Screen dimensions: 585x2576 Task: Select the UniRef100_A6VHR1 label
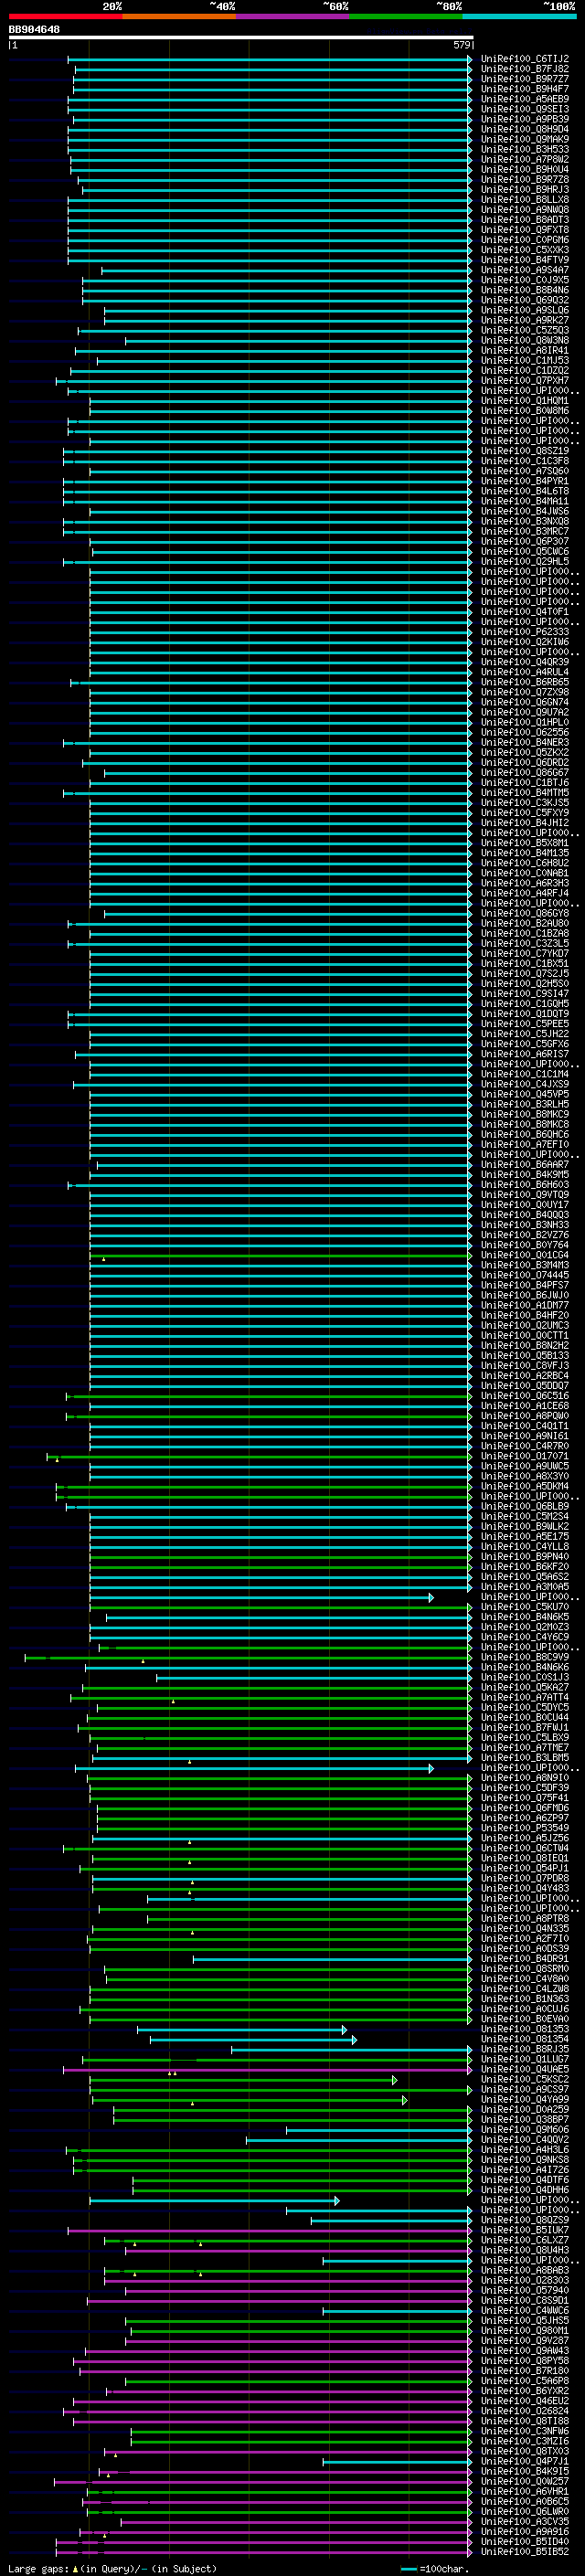(x=525, y=2491)
